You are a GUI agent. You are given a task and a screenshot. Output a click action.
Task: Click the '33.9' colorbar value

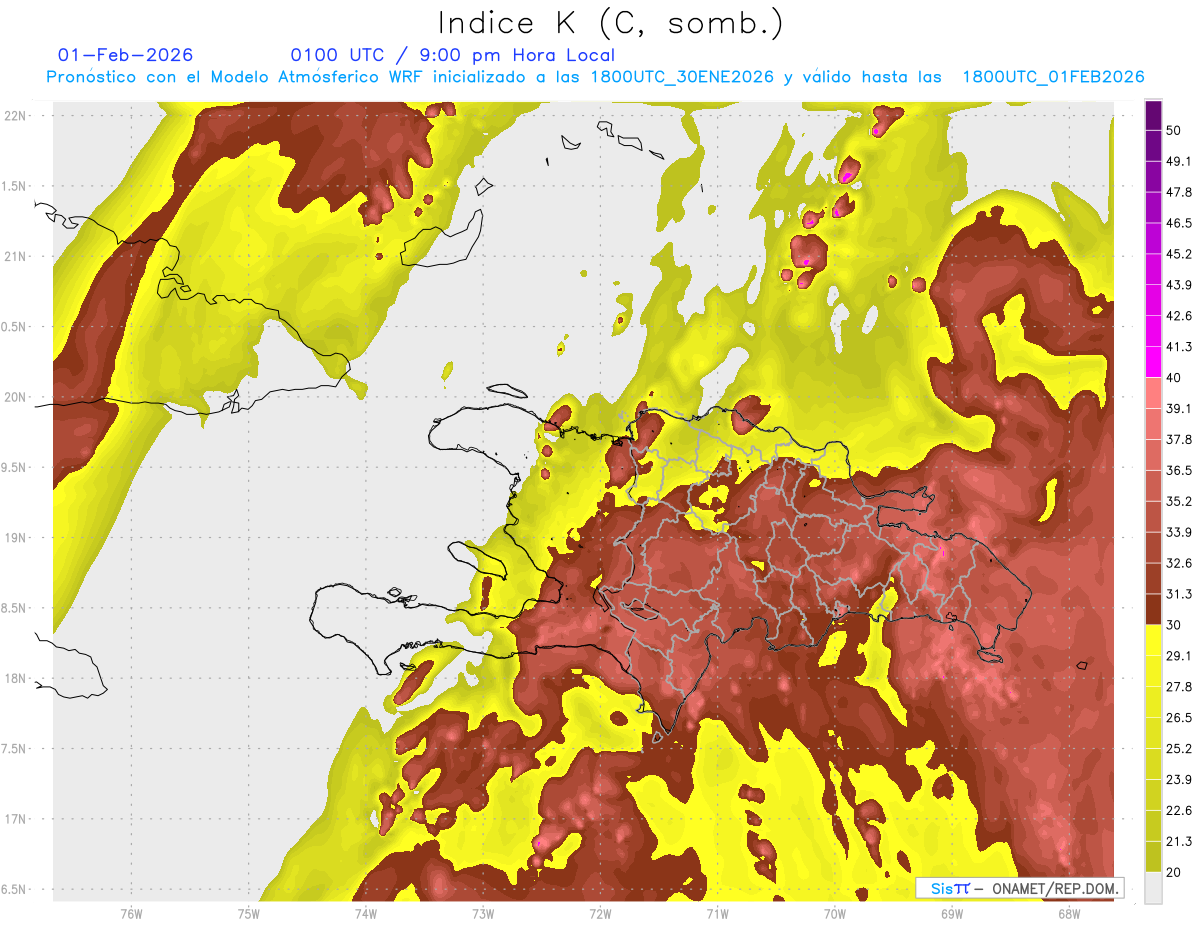point(1179,532)
